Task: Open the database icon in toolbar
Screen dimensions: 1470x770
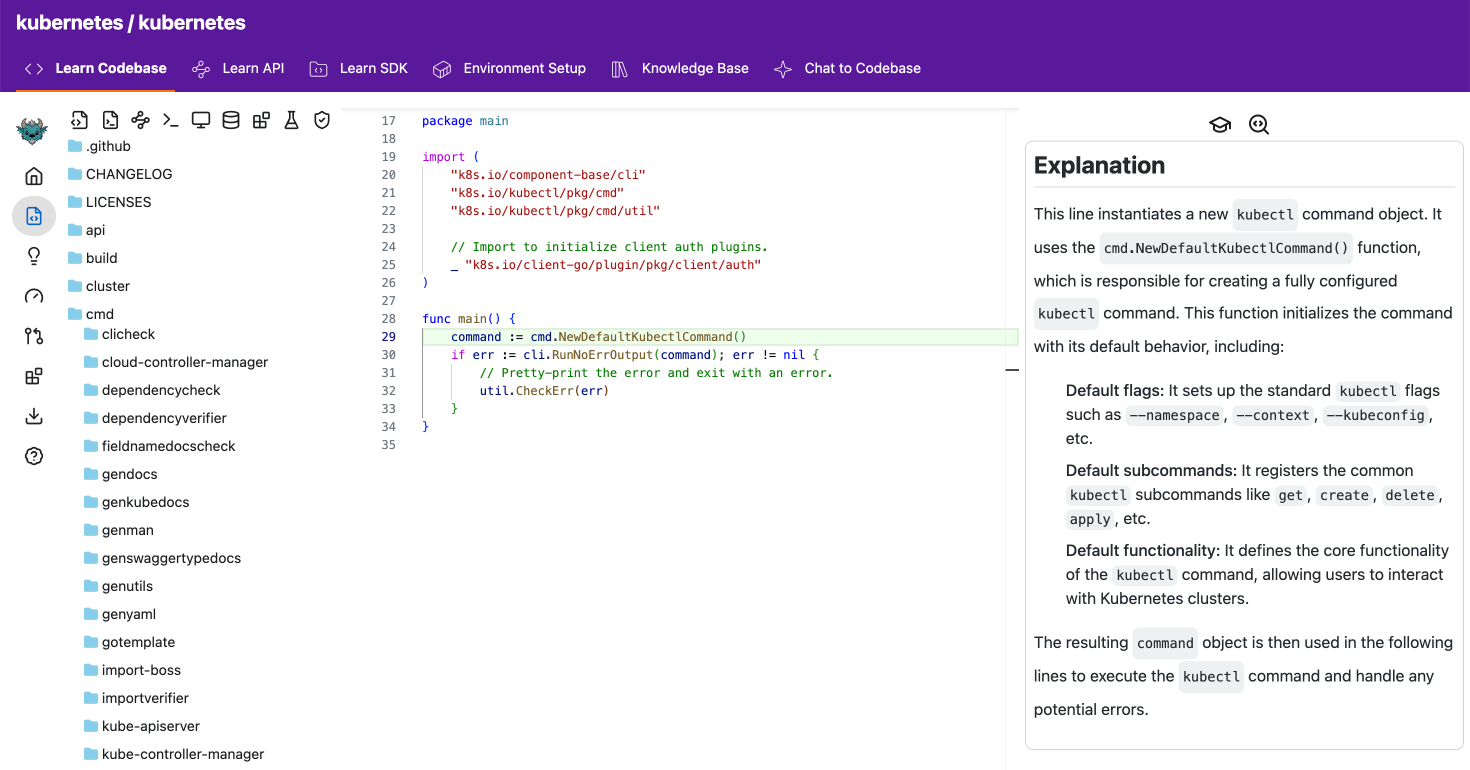Action: (x=231, y=120)
